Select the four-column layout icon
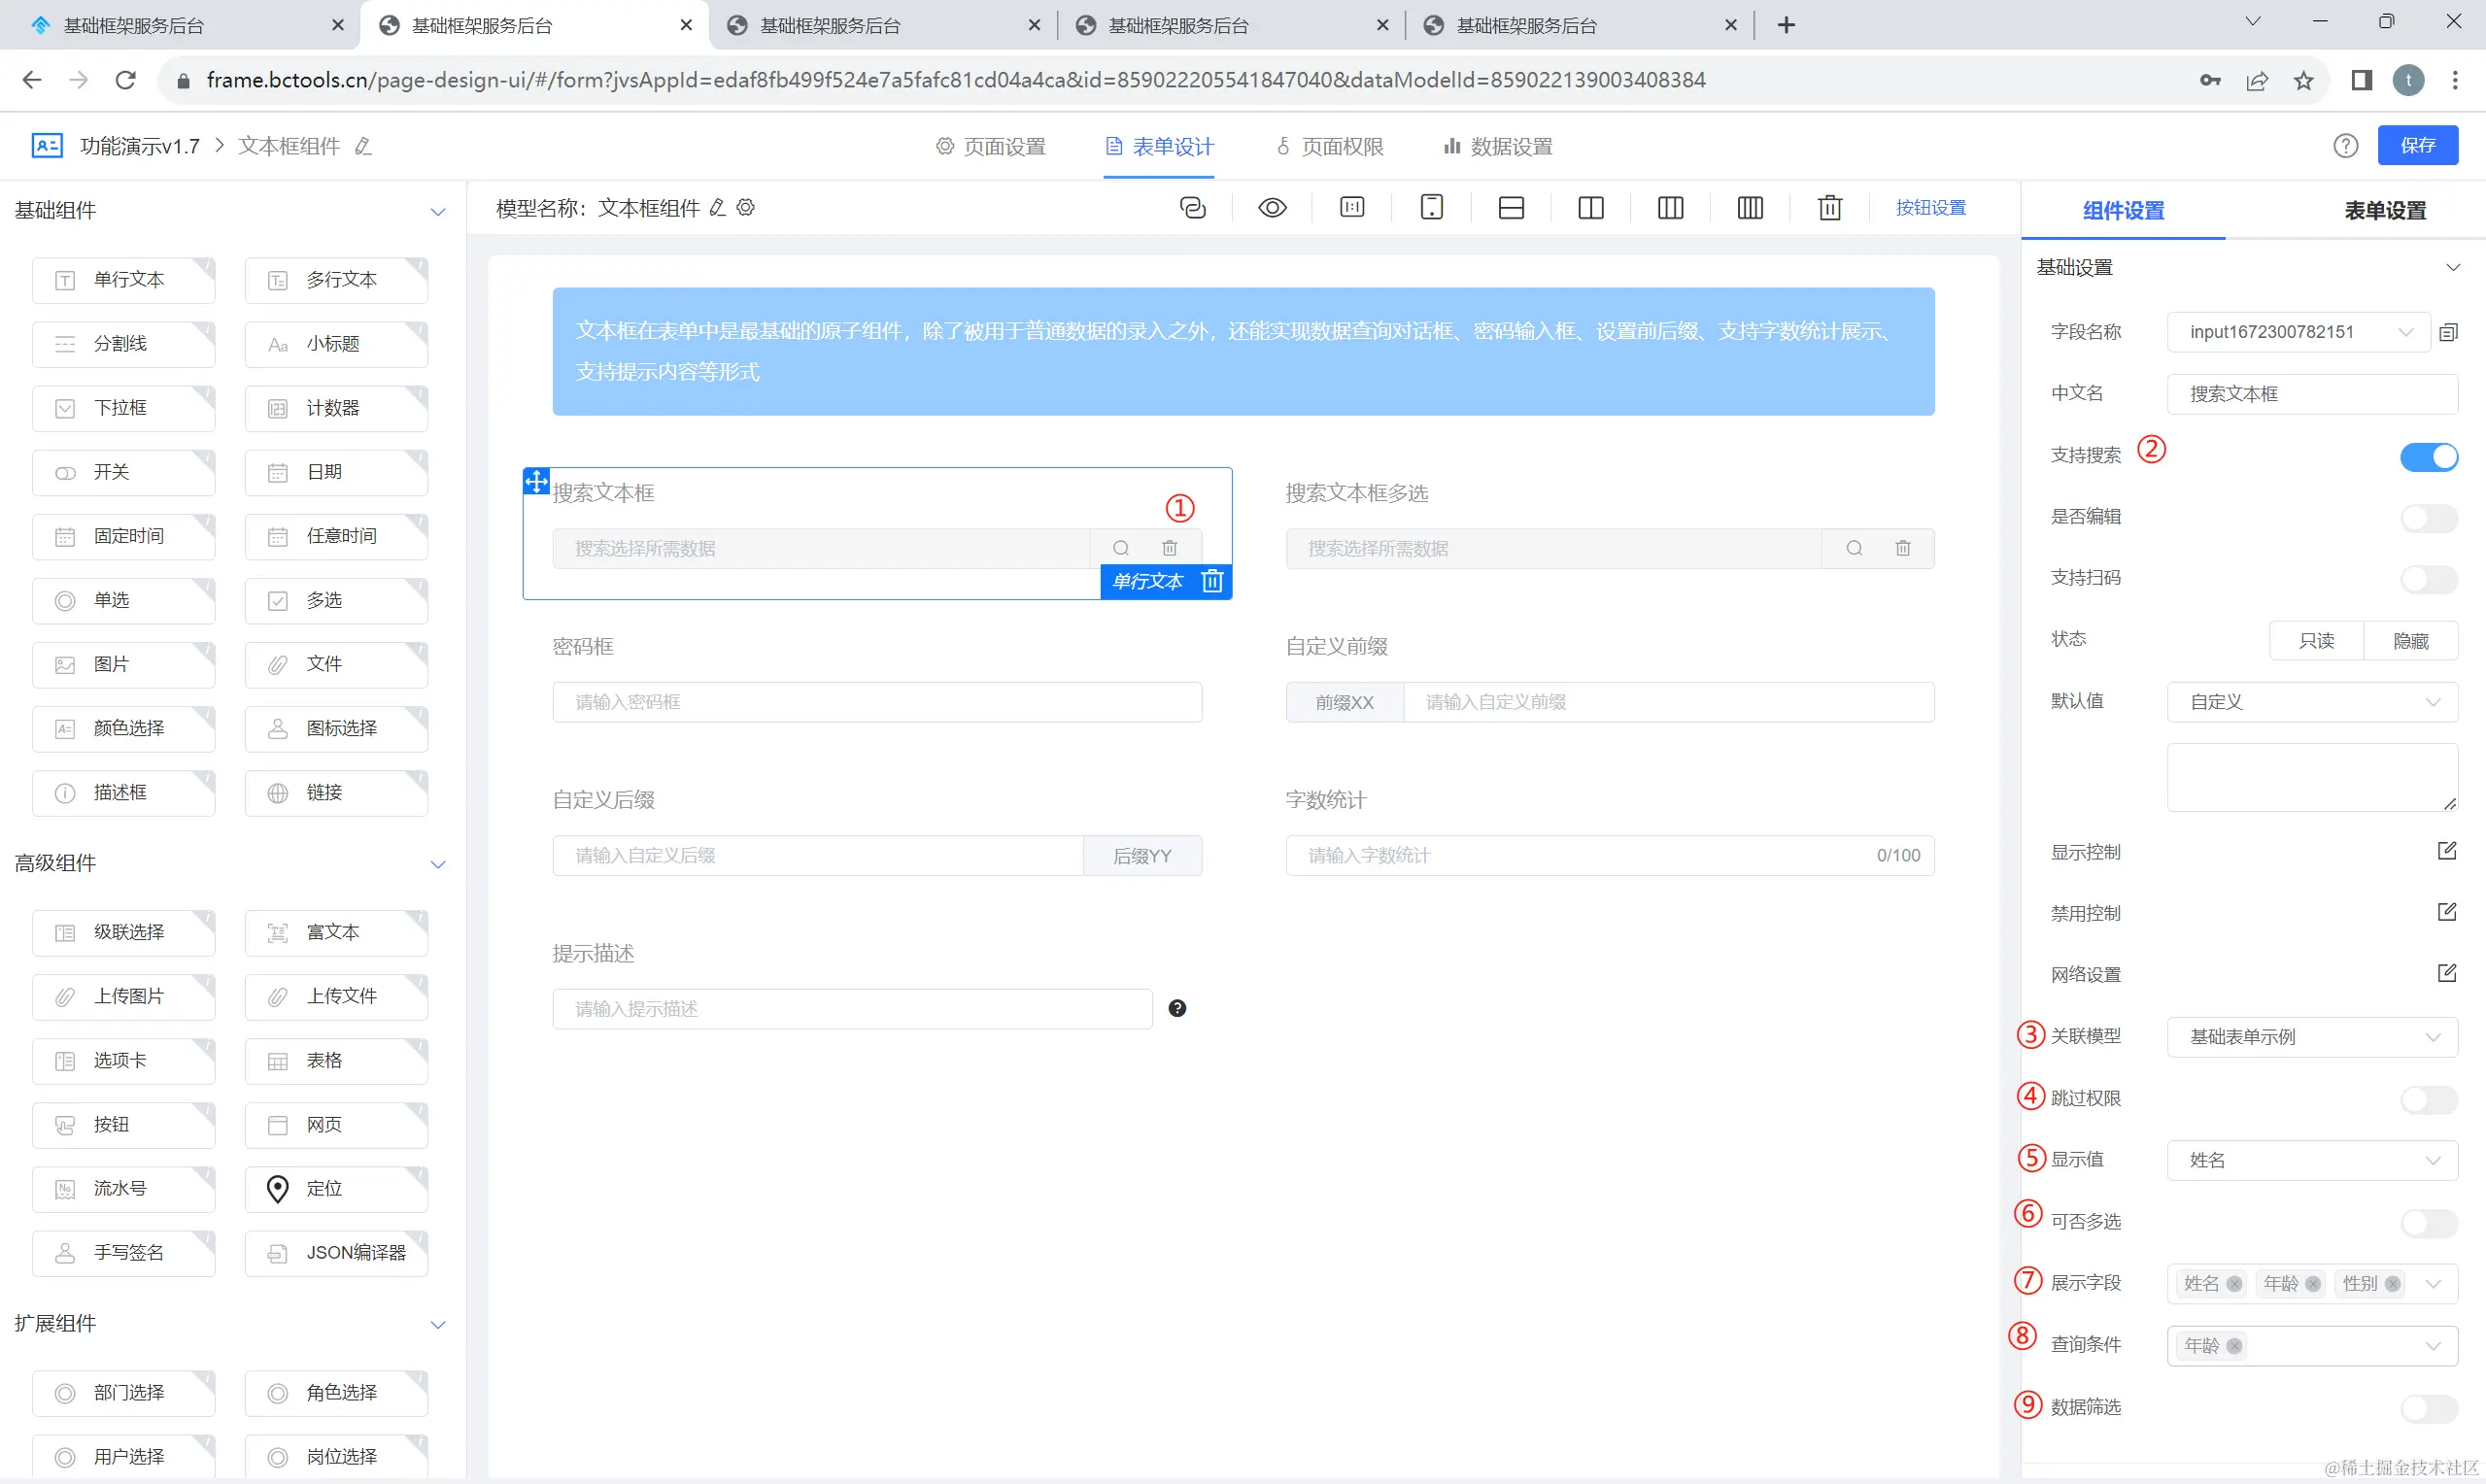This screenshot has height=1484, width=2486. click(1749, 208)
